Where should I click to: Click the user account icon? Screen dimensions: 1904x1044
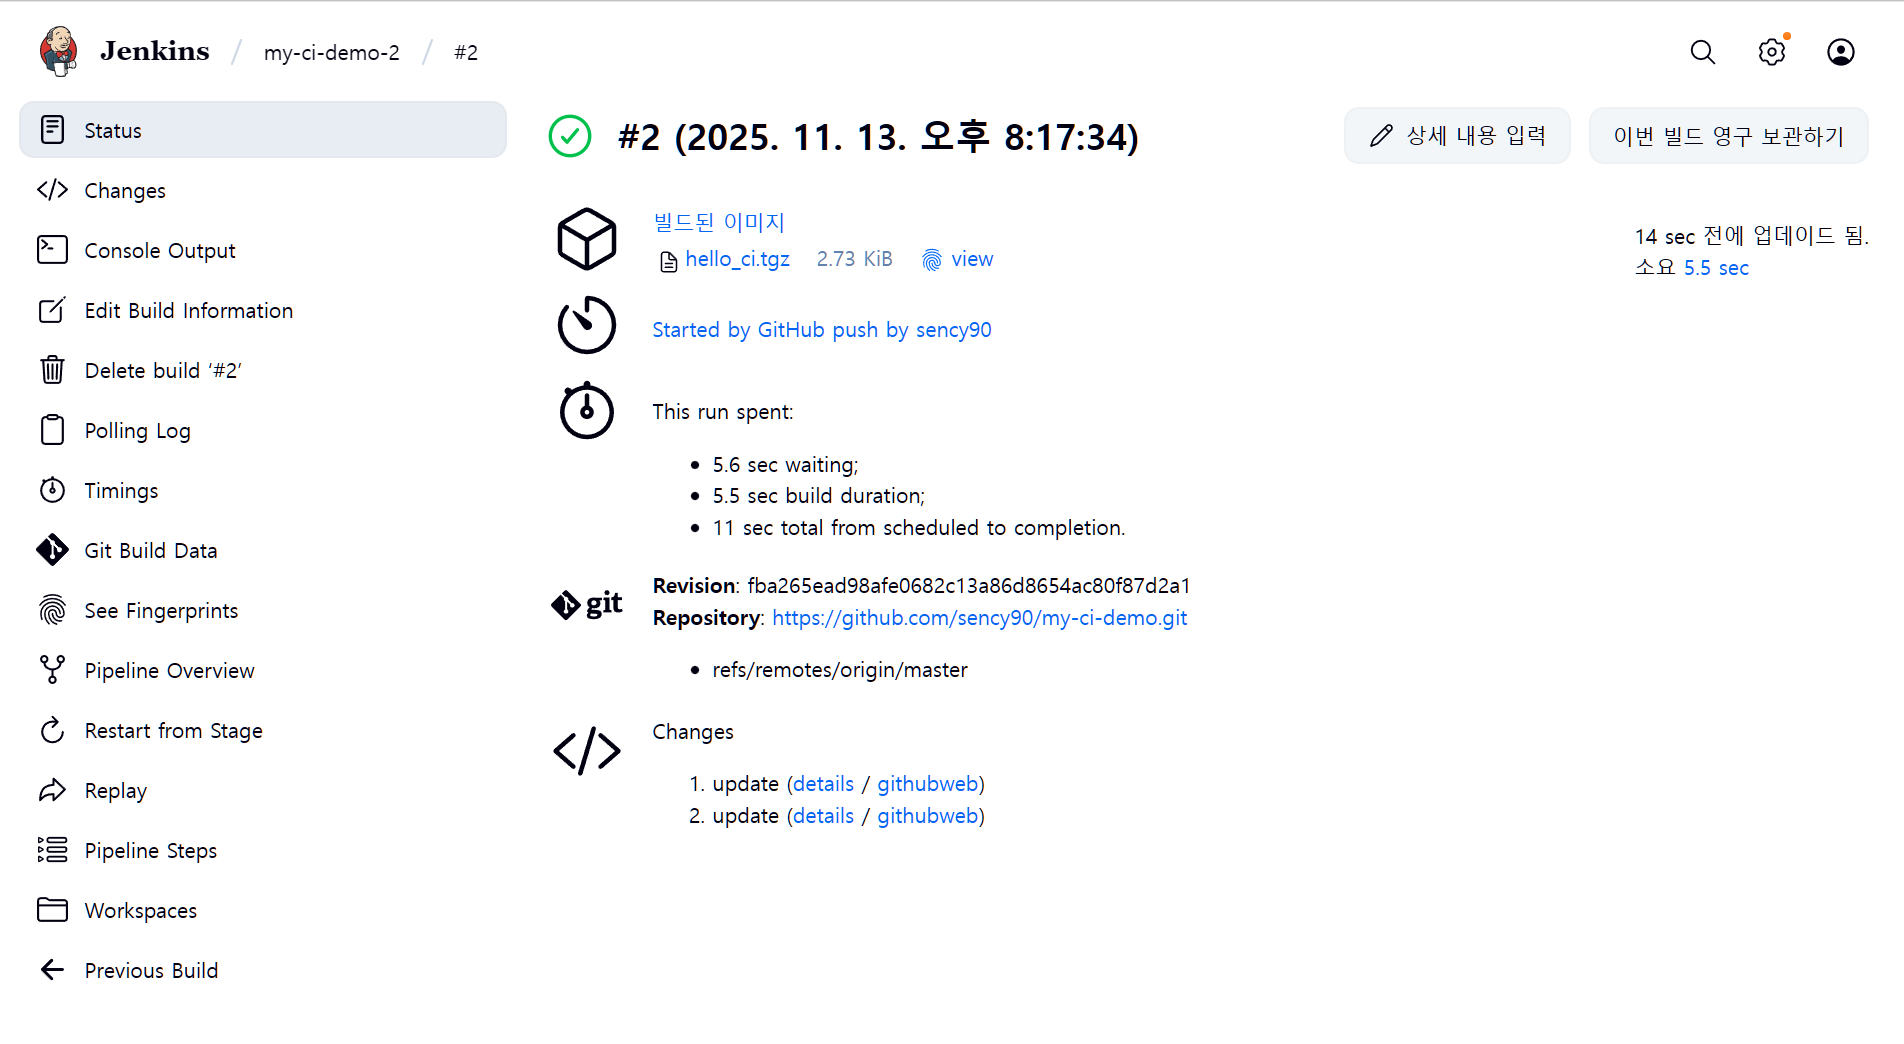point(1840,52)
